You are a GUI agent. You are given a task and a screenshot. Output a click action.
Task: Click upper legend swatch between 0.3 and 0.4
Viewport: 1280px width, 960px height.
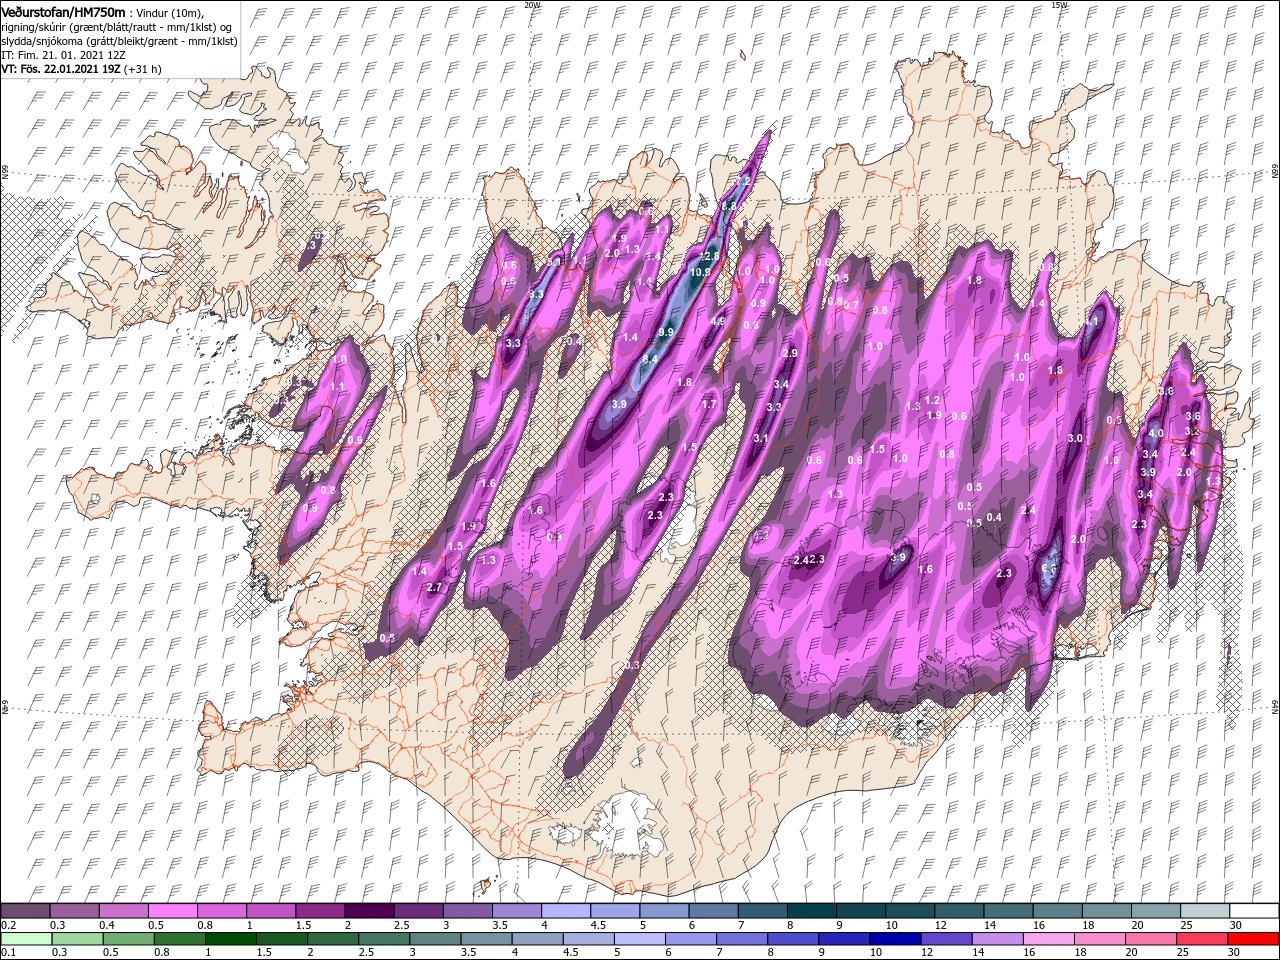(74, 911)
